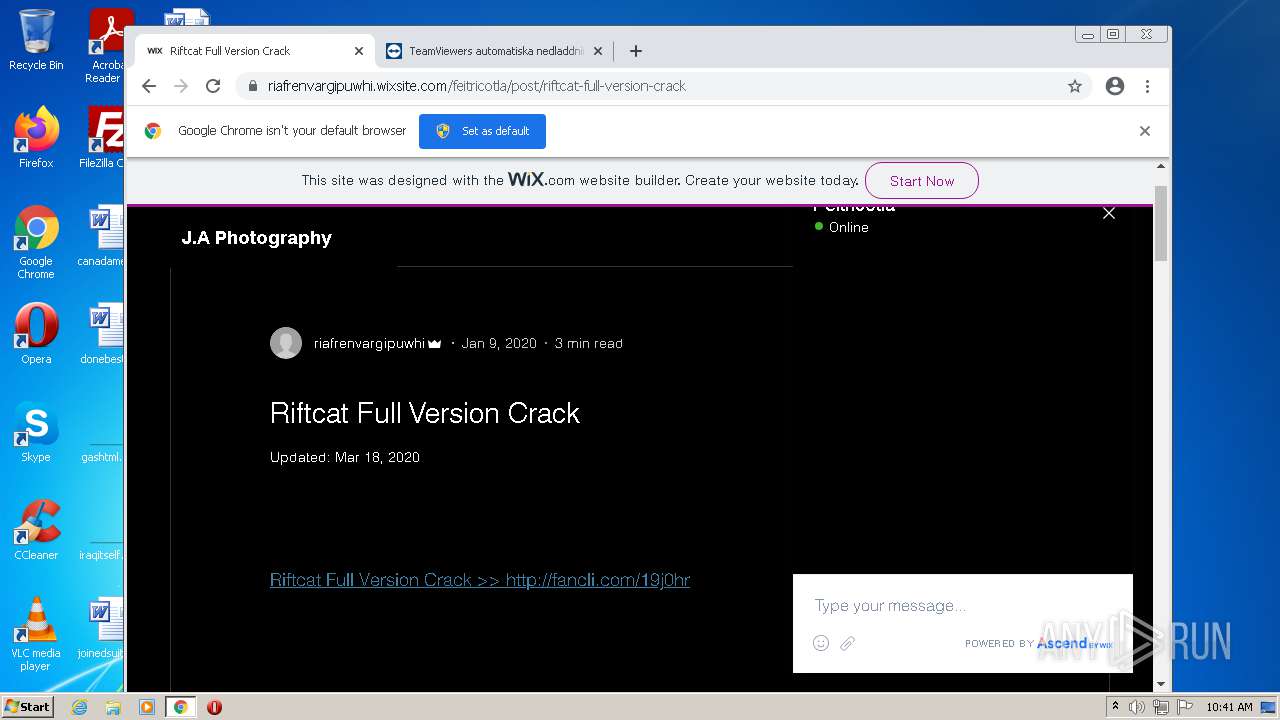The width and height of the screenshot is (1280, 720).
Task: Open the Riftcat Full Version Crack fancli link
Action: [480, 580]
